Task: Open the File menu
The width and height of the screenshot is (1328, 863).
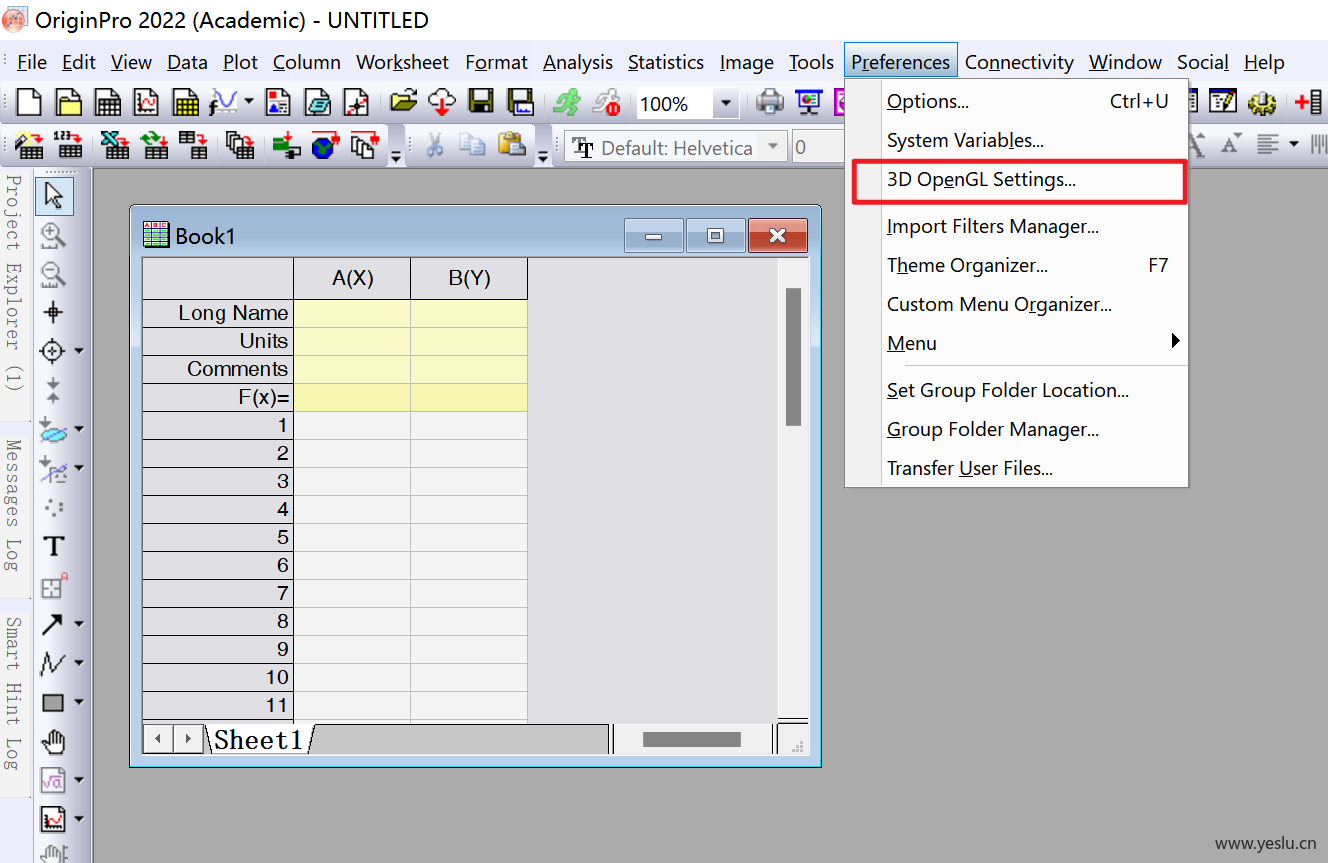Action: (x=32, y=62)
